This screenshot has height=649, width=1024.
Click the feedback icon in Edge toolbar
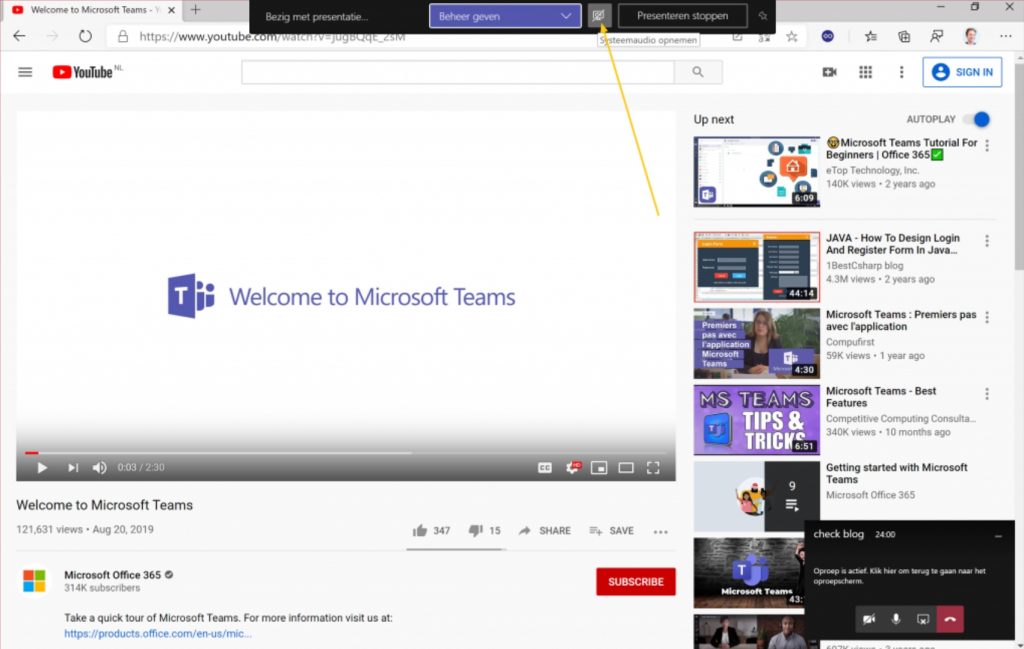[x=936, y=37]
